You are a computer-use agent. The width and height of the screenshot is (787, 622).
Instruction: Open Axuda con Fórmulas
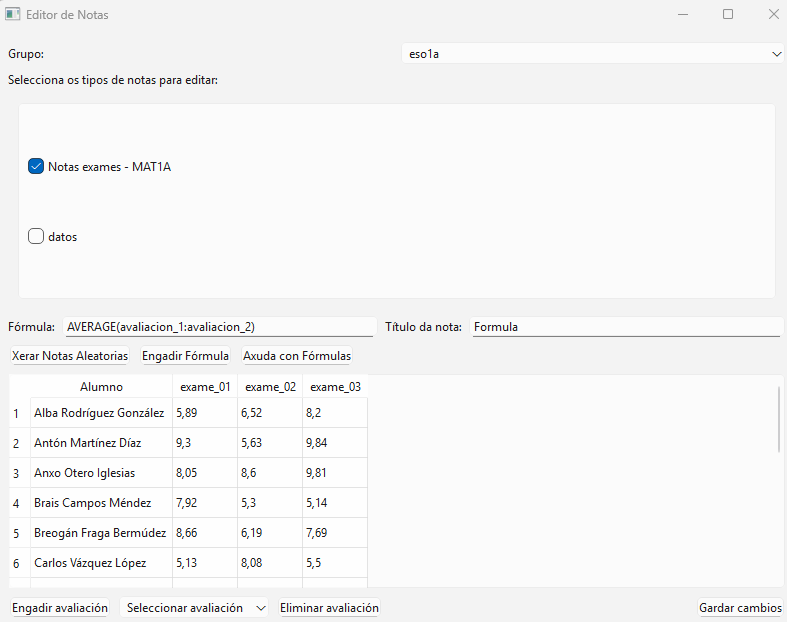tap(297, 356)
